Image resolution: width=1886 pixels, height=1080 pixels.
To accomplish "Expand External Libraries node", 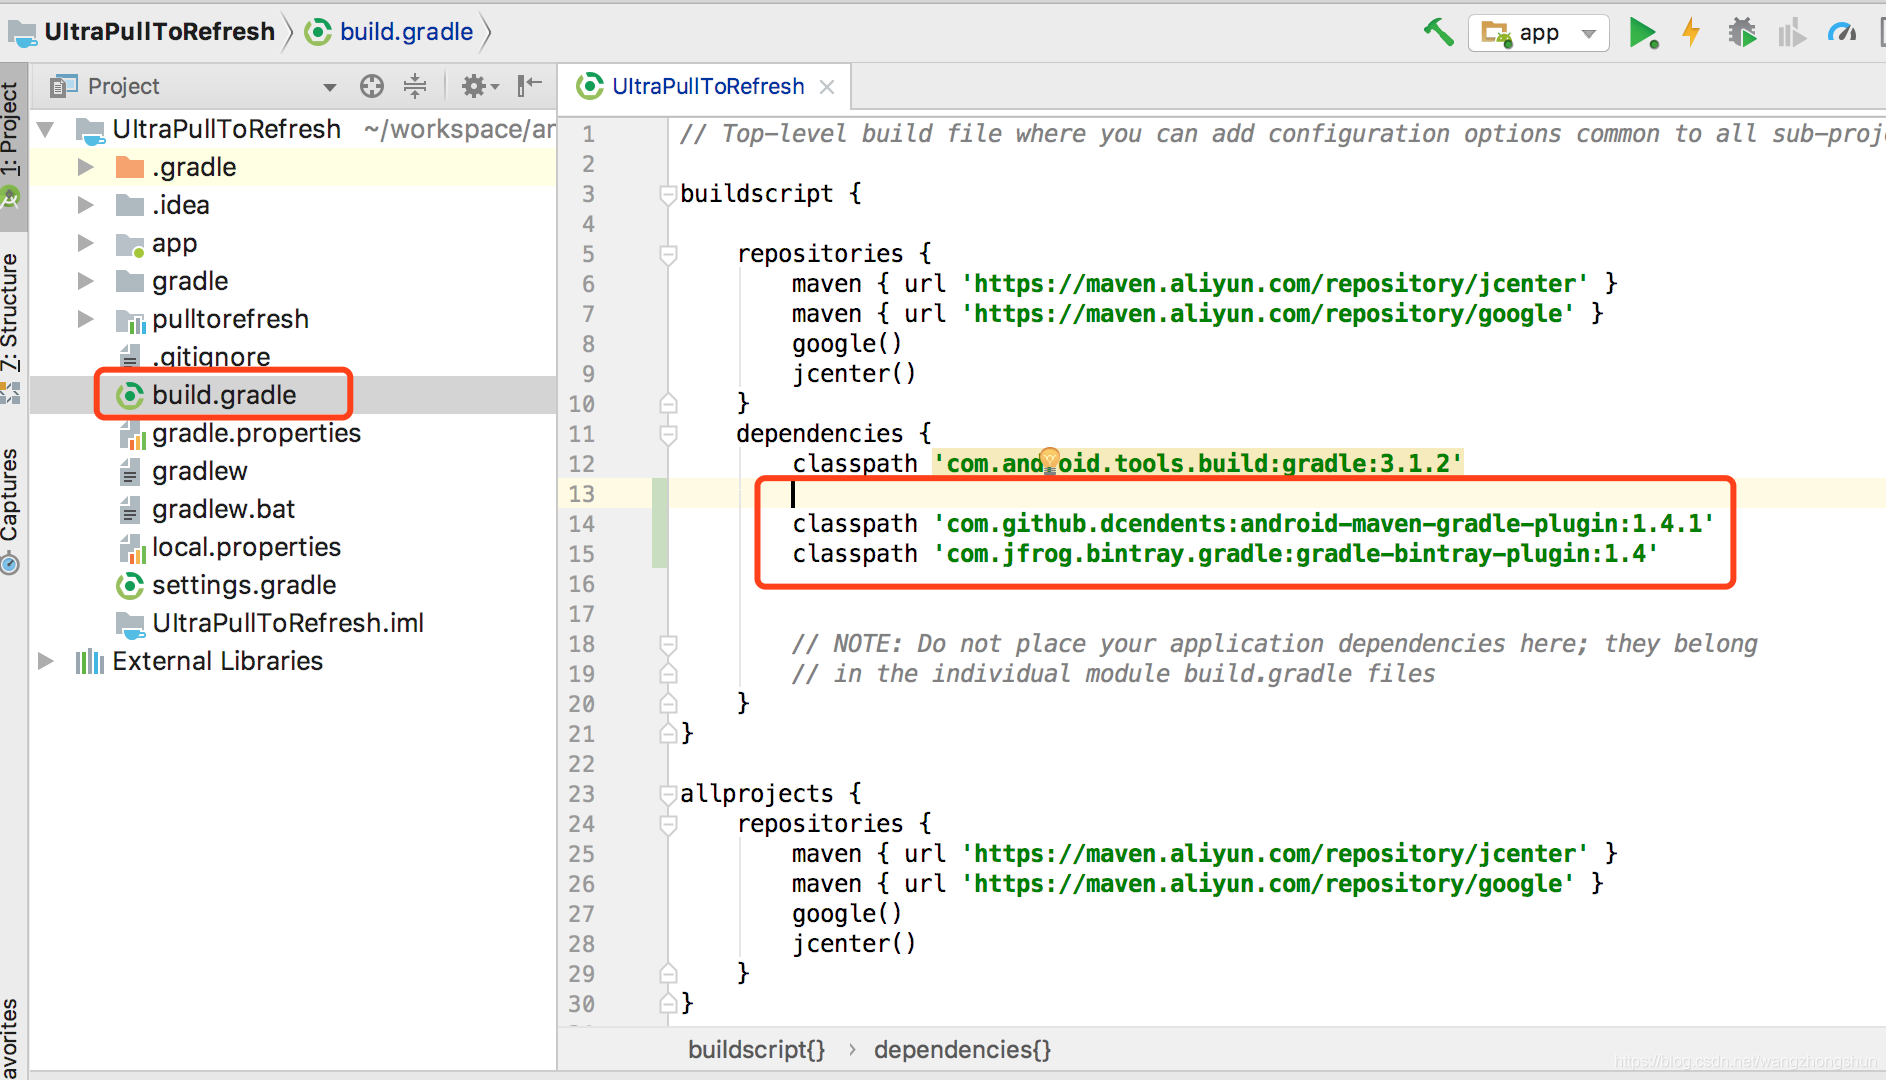I will tap(46, 661).
